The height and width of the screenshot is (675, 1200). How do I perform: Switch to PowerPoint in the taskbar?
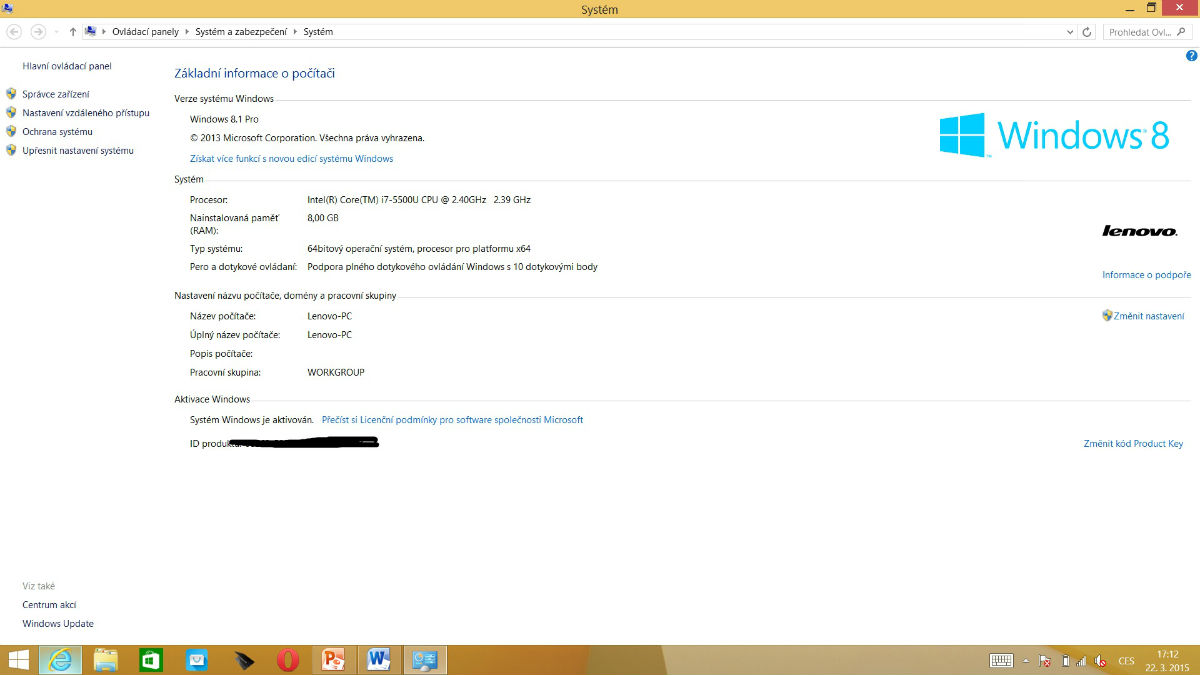[334, 659]
